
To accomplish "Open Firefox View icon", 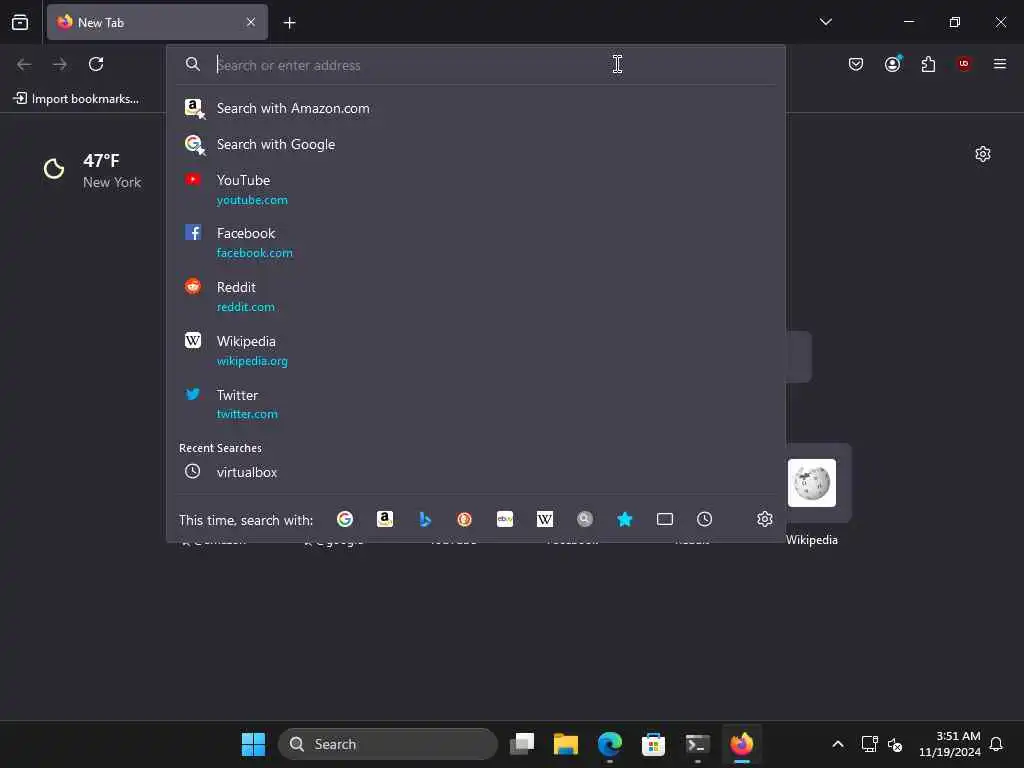I will click(x=20, y=22).
